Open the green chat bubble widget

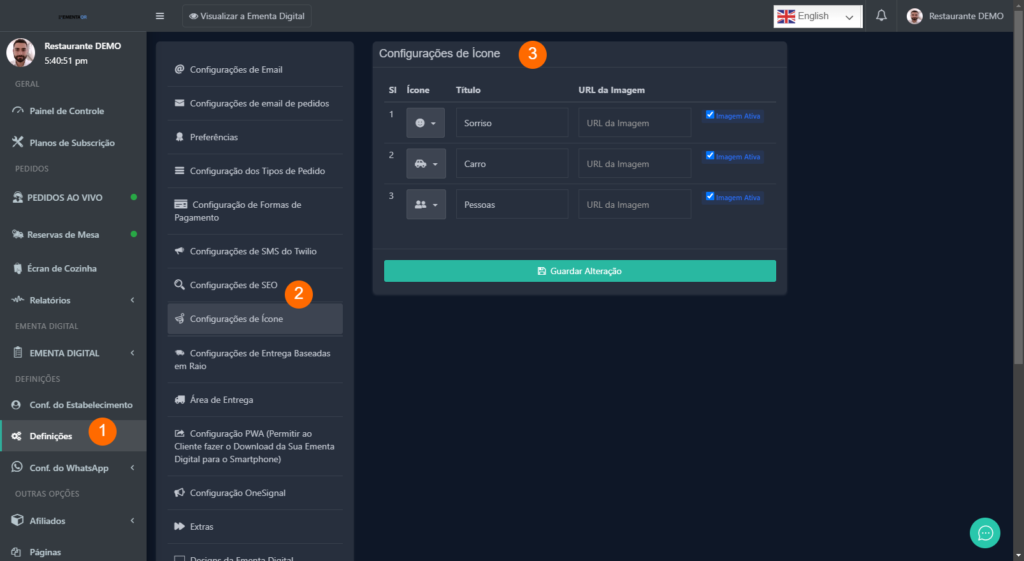(985, 532)
